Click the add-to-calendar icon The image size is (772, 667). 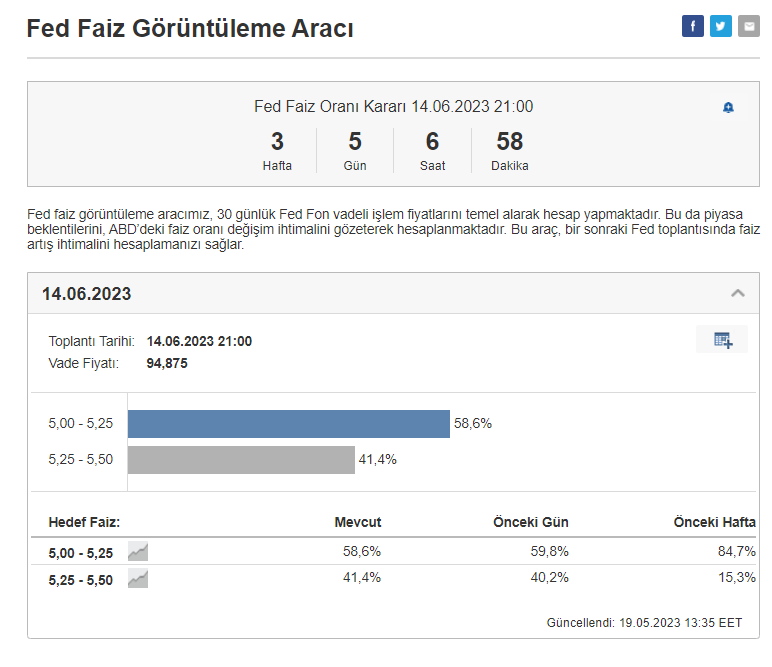coord(722,340)
